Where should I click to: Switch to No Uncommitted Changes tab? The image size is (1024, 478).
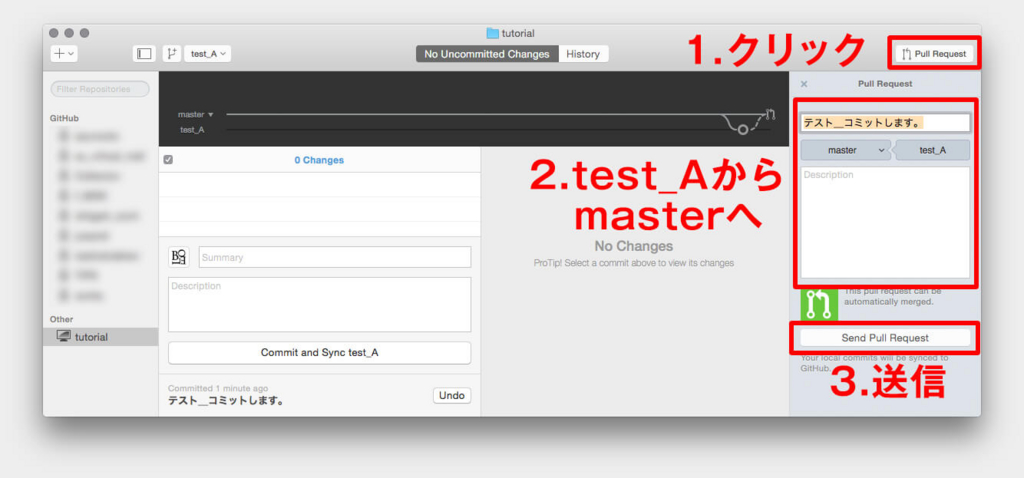(487, 54)
